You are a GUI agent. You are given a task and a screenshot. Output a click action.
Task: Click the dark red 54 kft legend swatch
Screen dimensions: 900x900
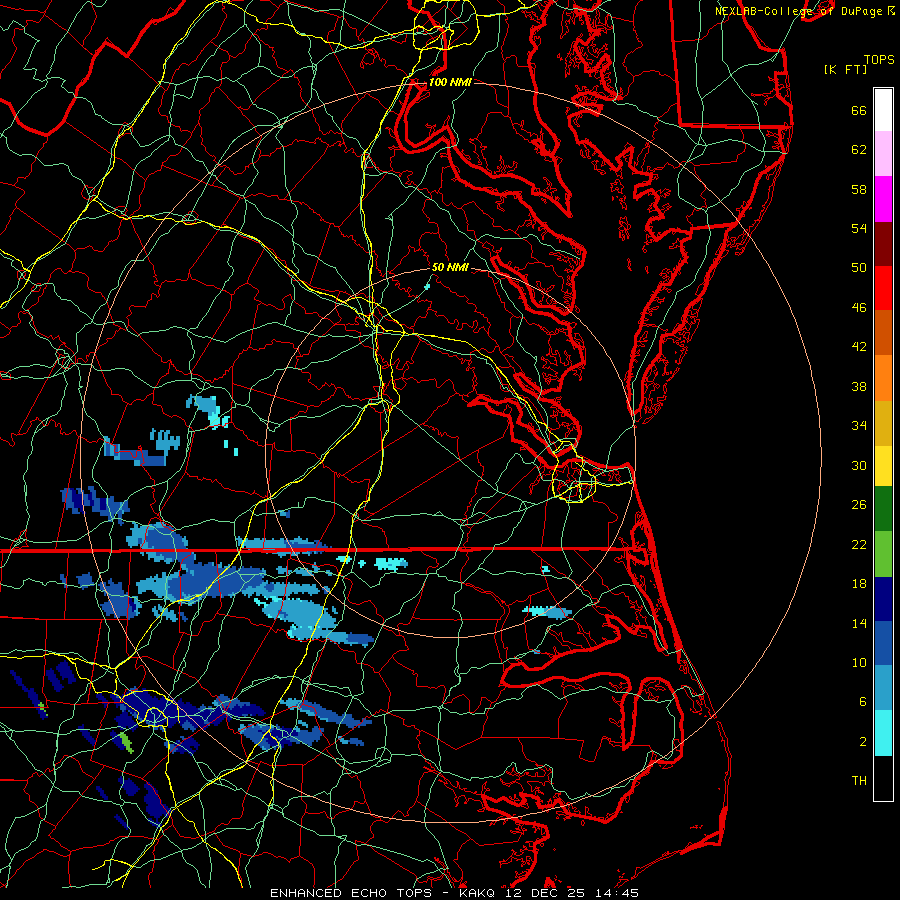pos(883,244)
